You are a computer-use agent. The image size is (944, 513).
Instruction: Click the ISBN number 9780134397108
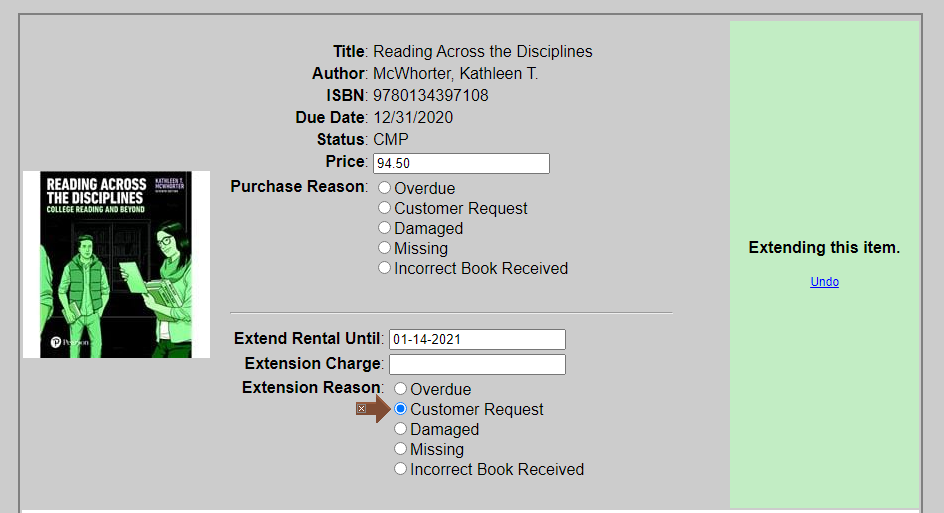click(430, 95)
